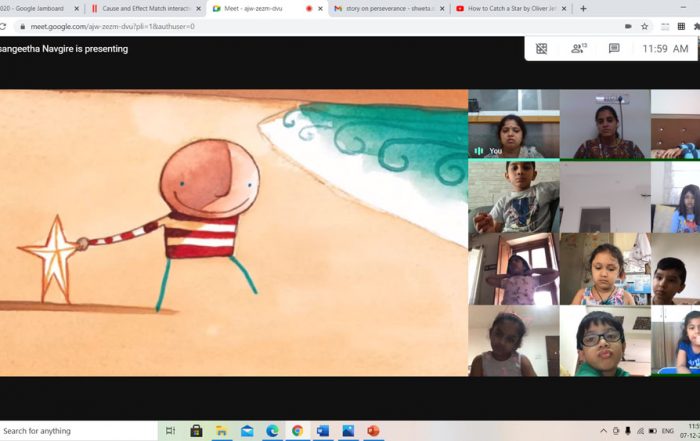Click 'sangeetha Navgire is presenting' text
The width and height of the screenshot is (700, 441).
[x=64, y=49]
